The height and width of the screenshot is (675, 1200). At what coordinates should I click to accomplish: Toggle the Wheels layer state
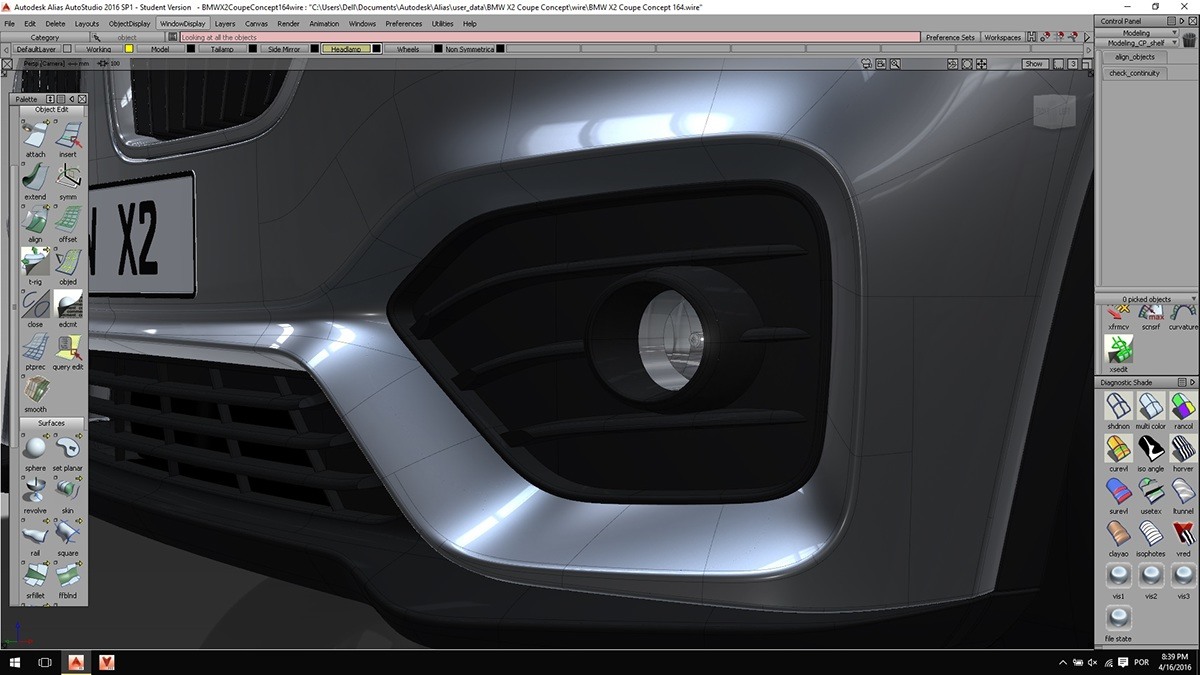(409, 48)
